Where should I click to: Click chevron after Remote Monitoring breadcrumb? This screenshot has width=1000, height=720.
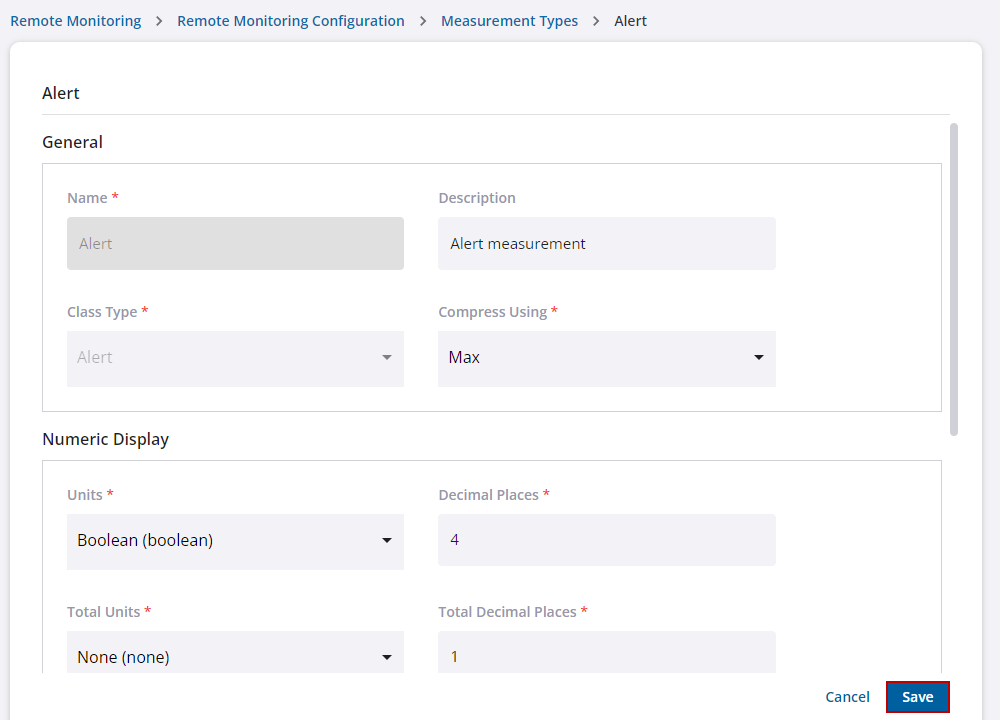tap(159, 21)
